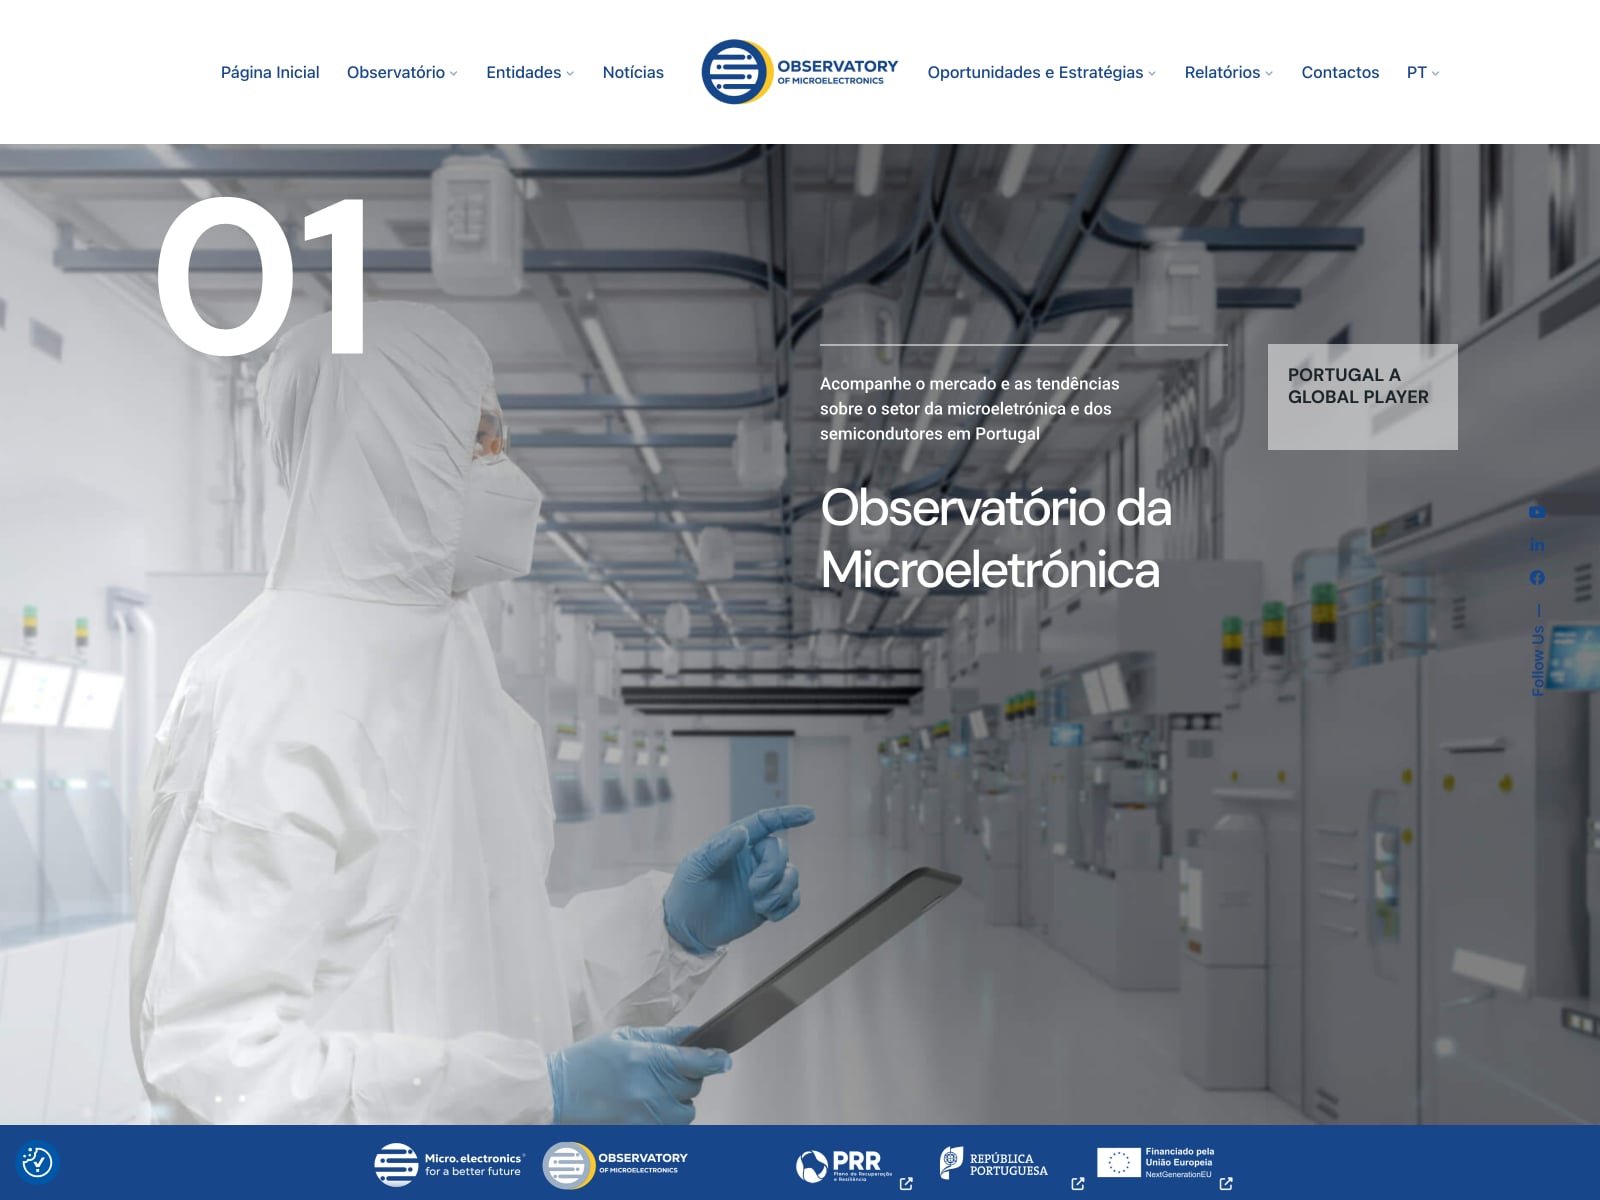1600x1200 pixels.
Task: Click the Micro.electronics footer logo
Action: point(449,1164)
